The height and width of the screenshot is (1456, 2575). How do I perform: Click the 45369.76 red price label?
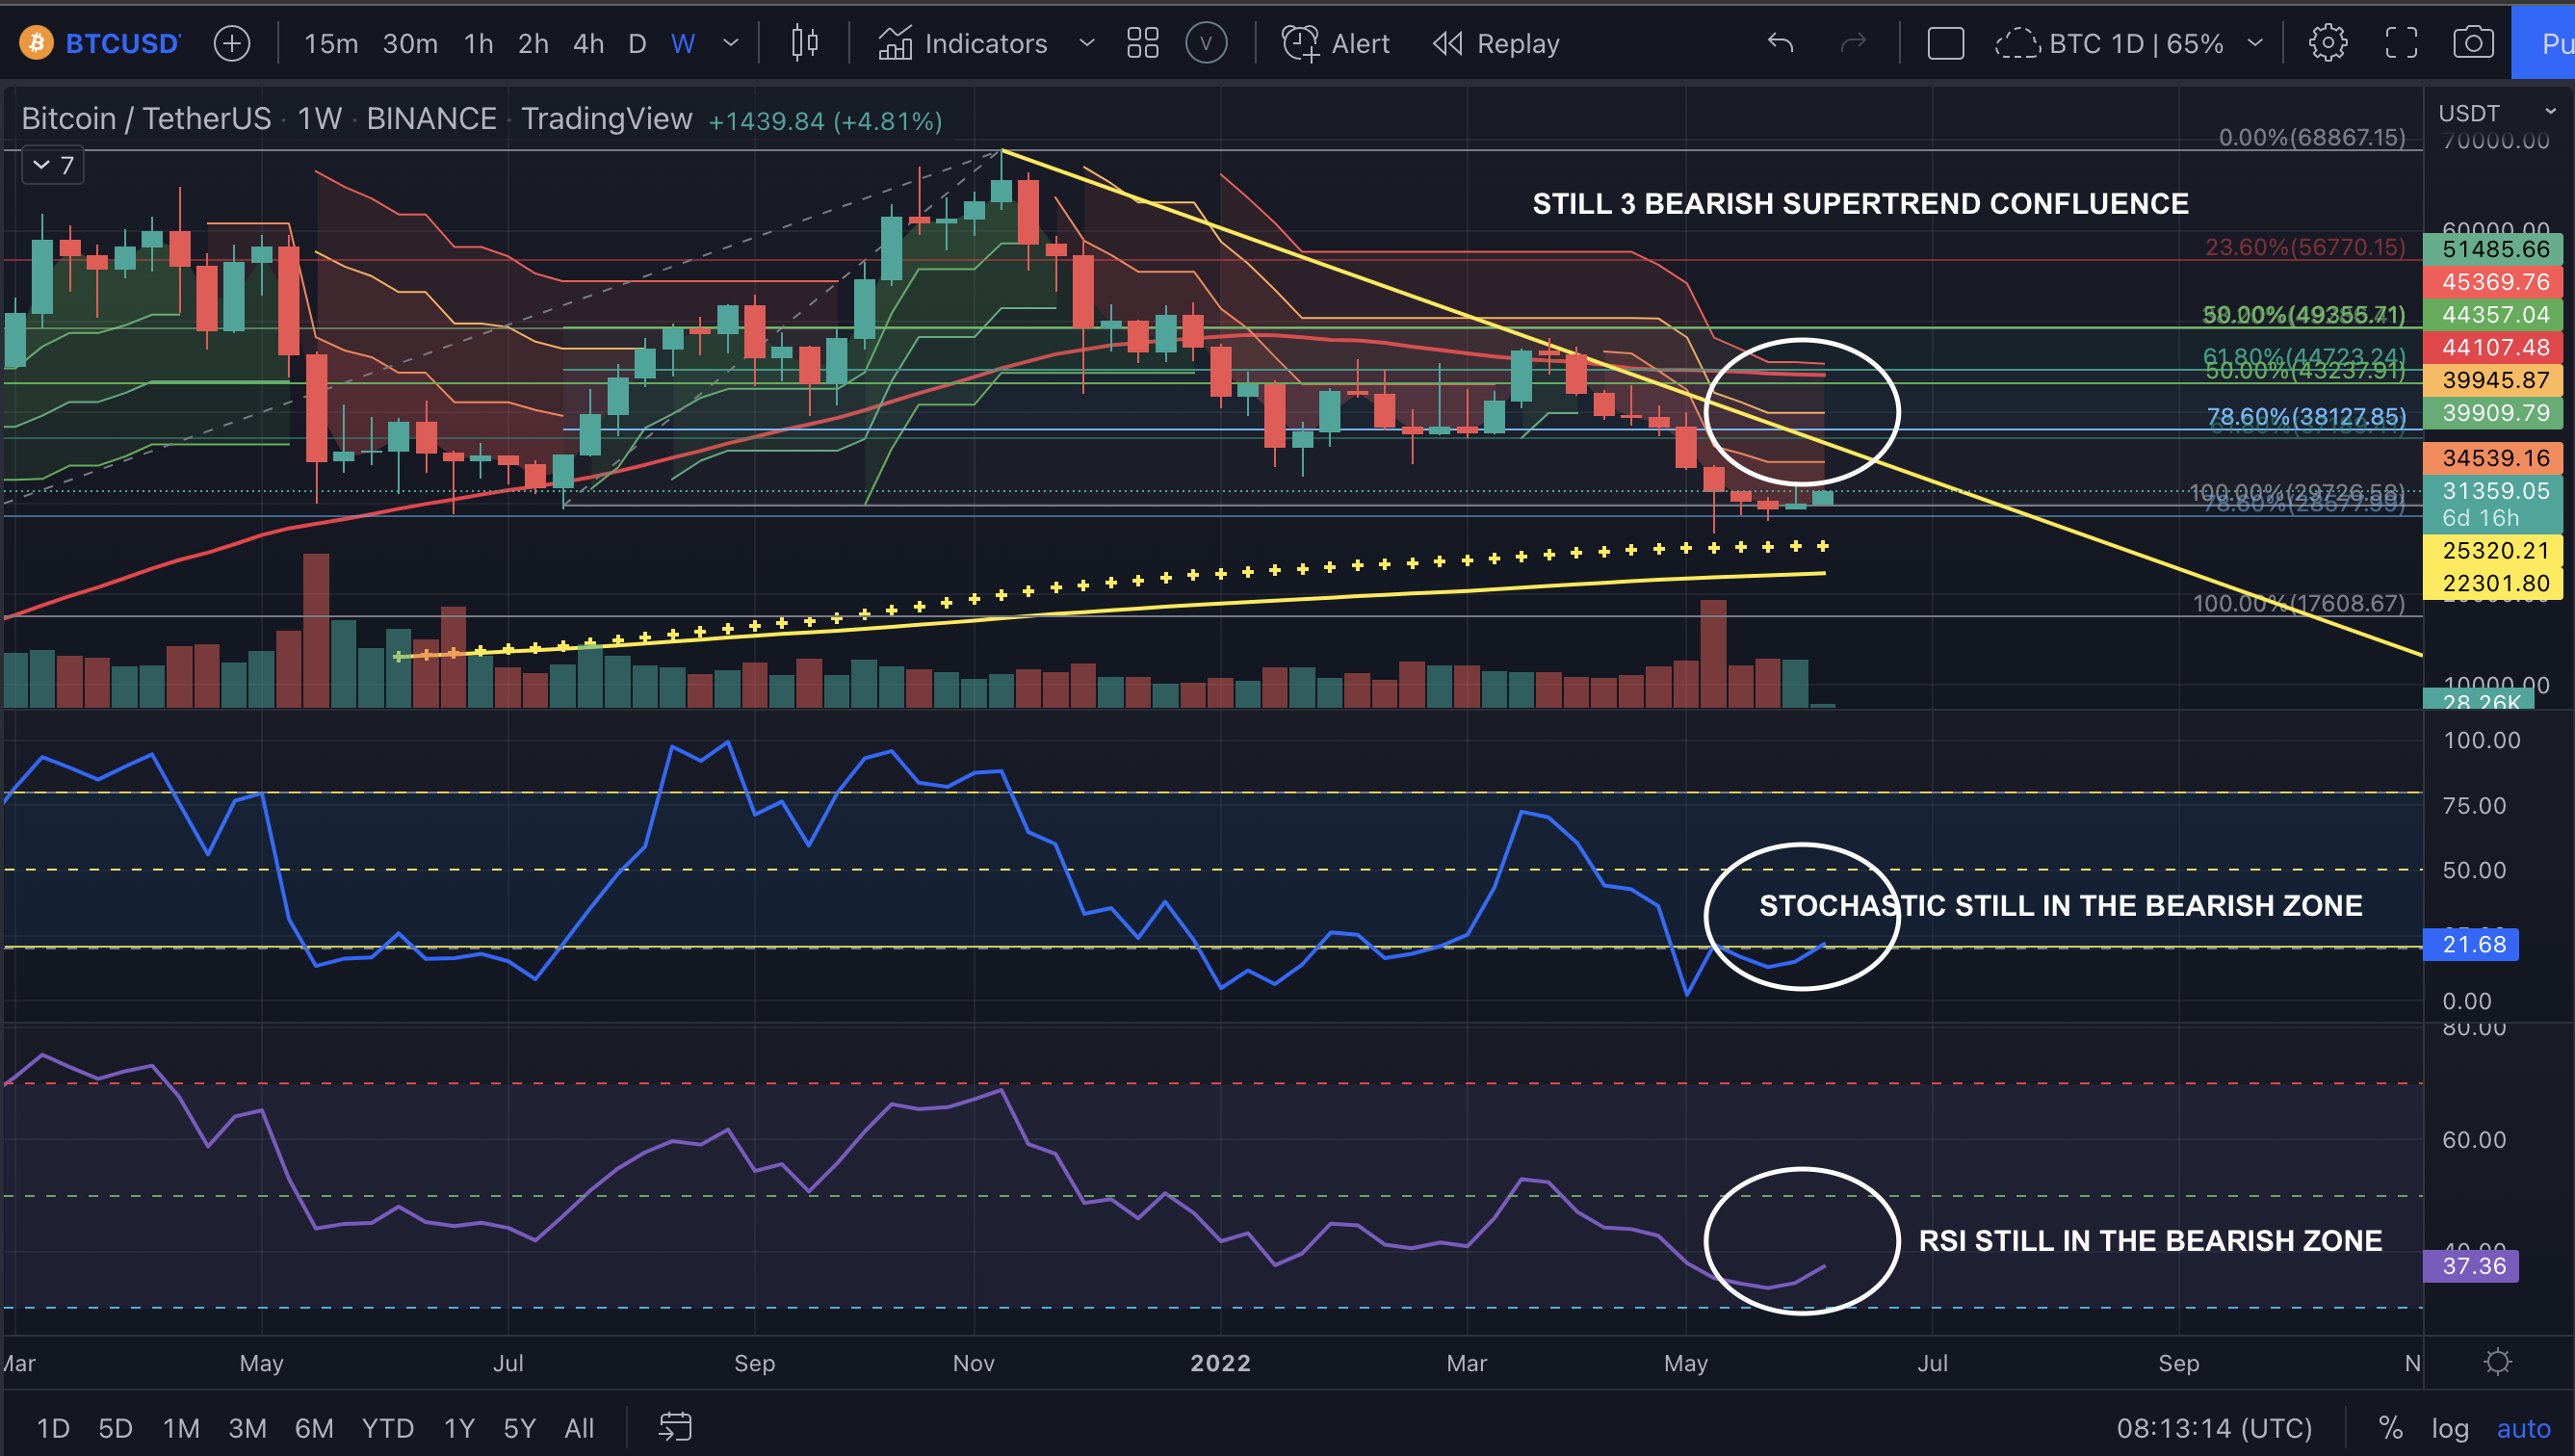[2492, 282]
